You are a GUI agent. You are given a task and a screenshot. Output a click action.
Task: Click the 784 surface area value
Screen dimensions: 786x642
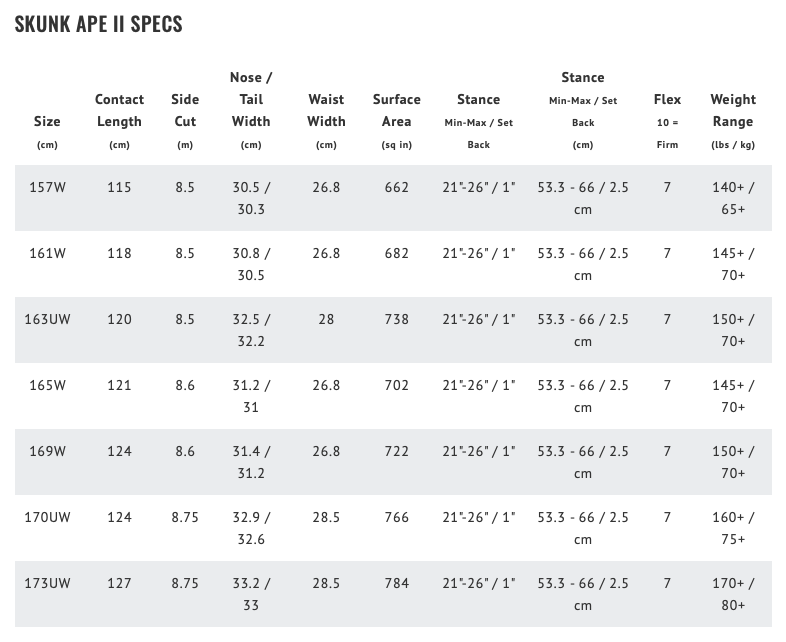[397, 583]
